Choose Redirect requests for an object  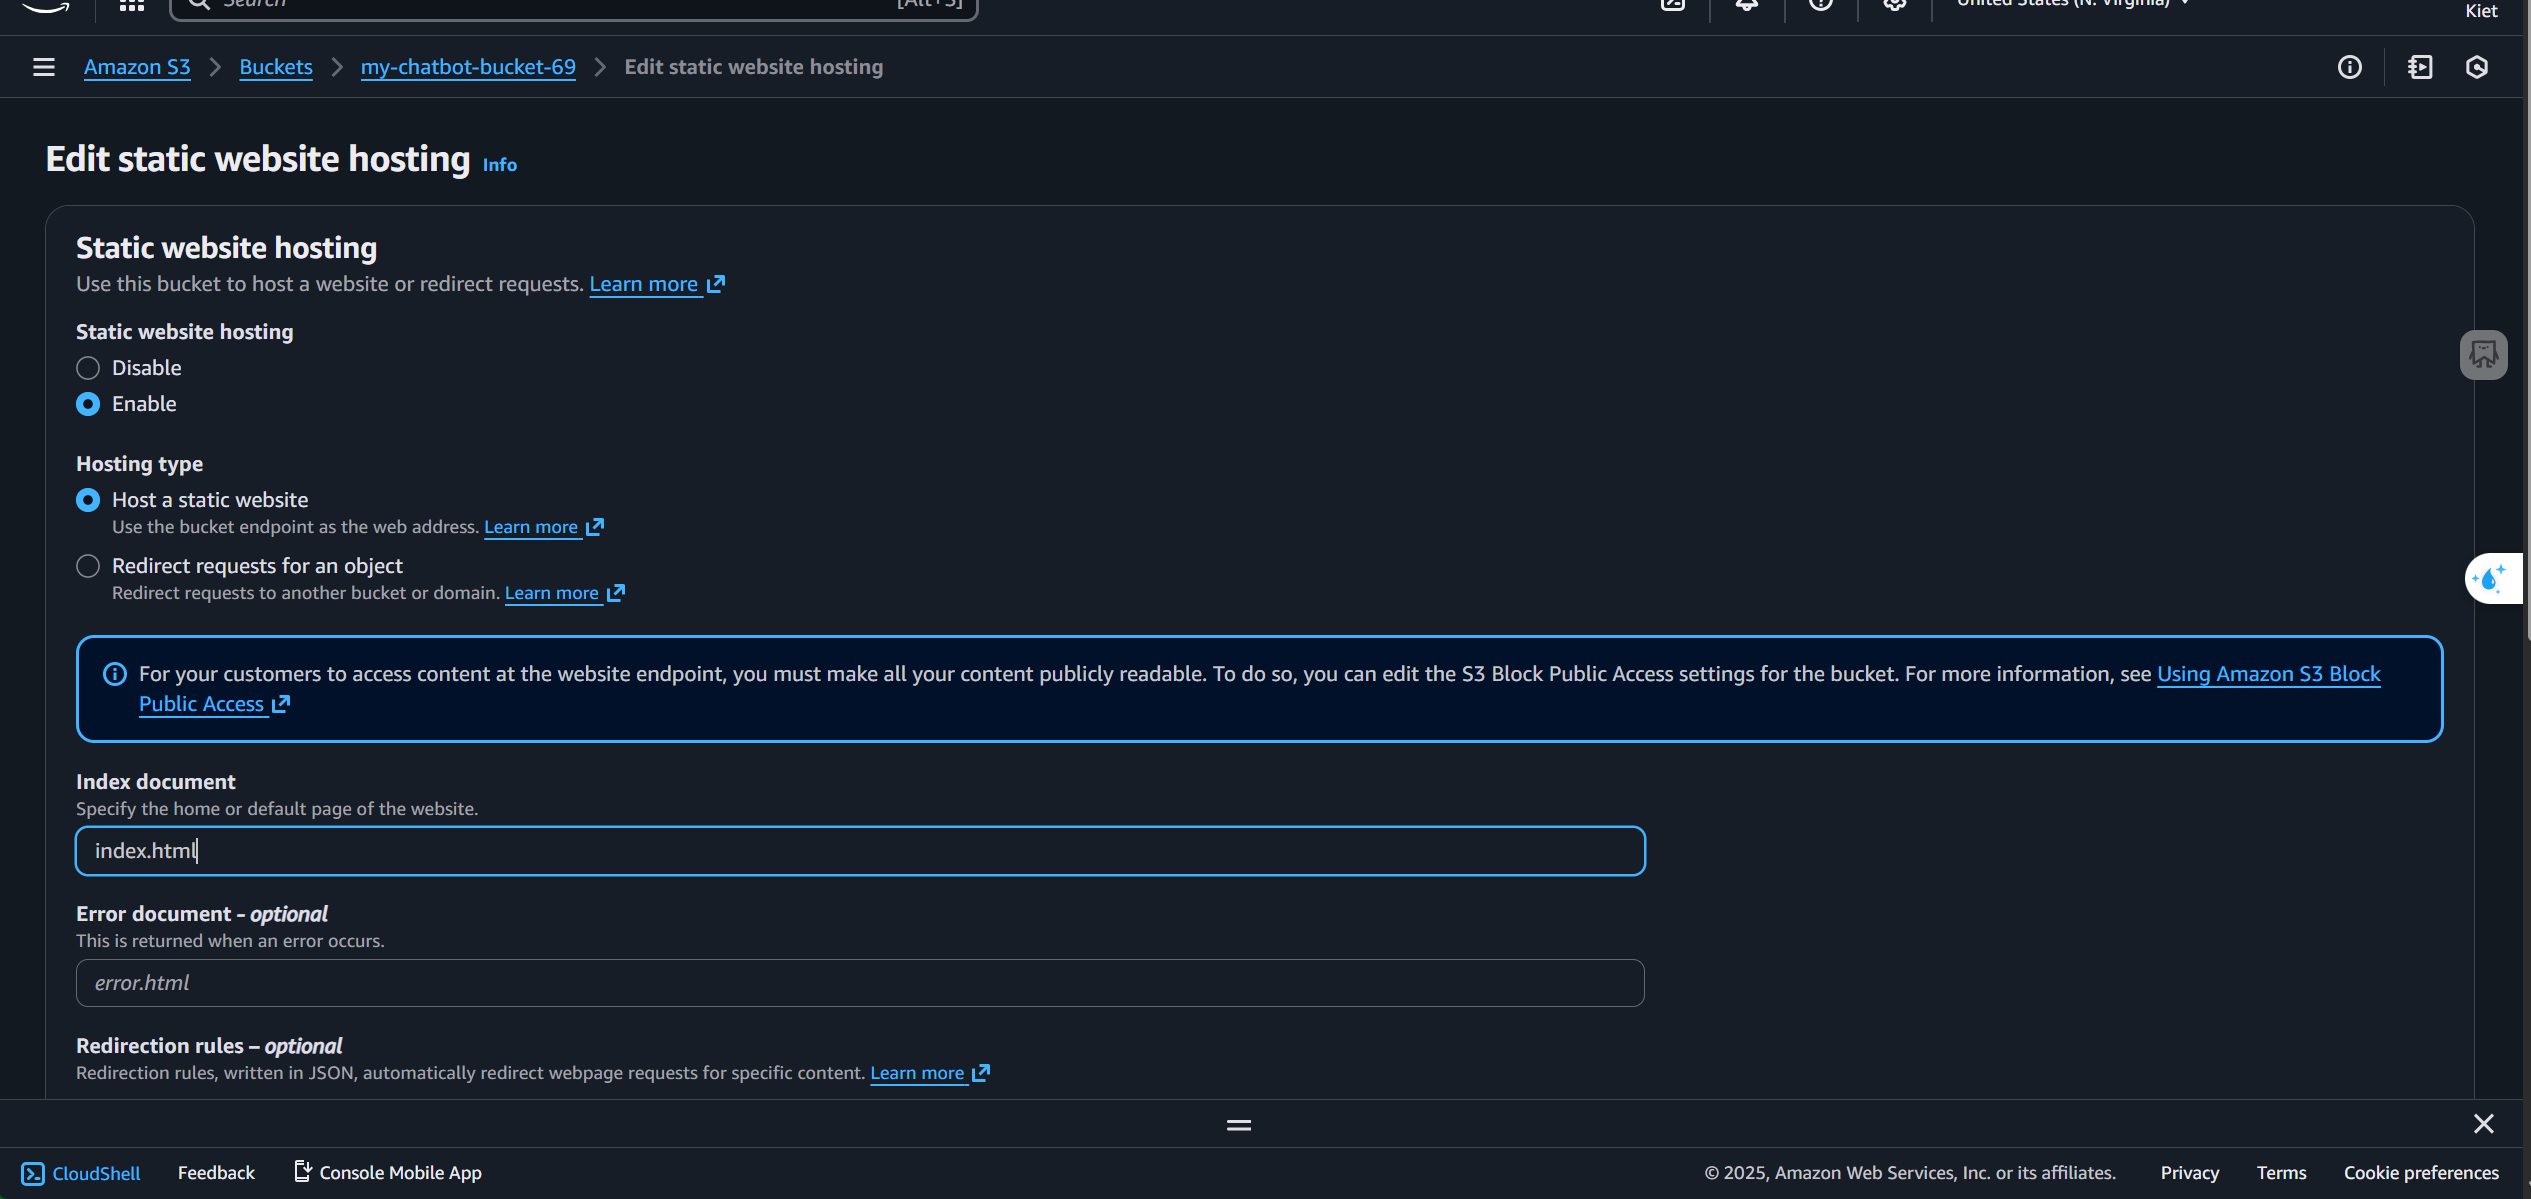(x=88, y=566)
